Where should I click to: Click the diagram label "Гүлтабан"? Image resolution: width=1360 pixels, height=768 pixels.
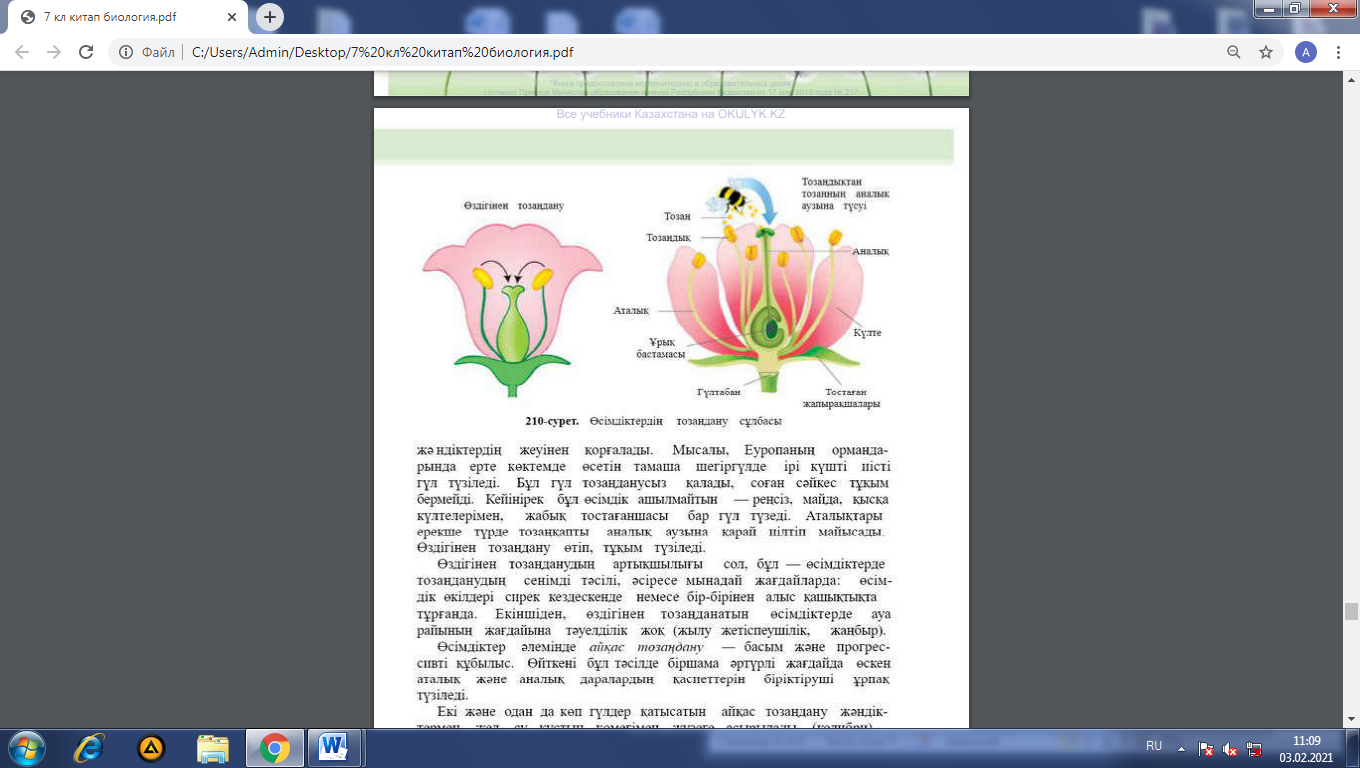719,392
